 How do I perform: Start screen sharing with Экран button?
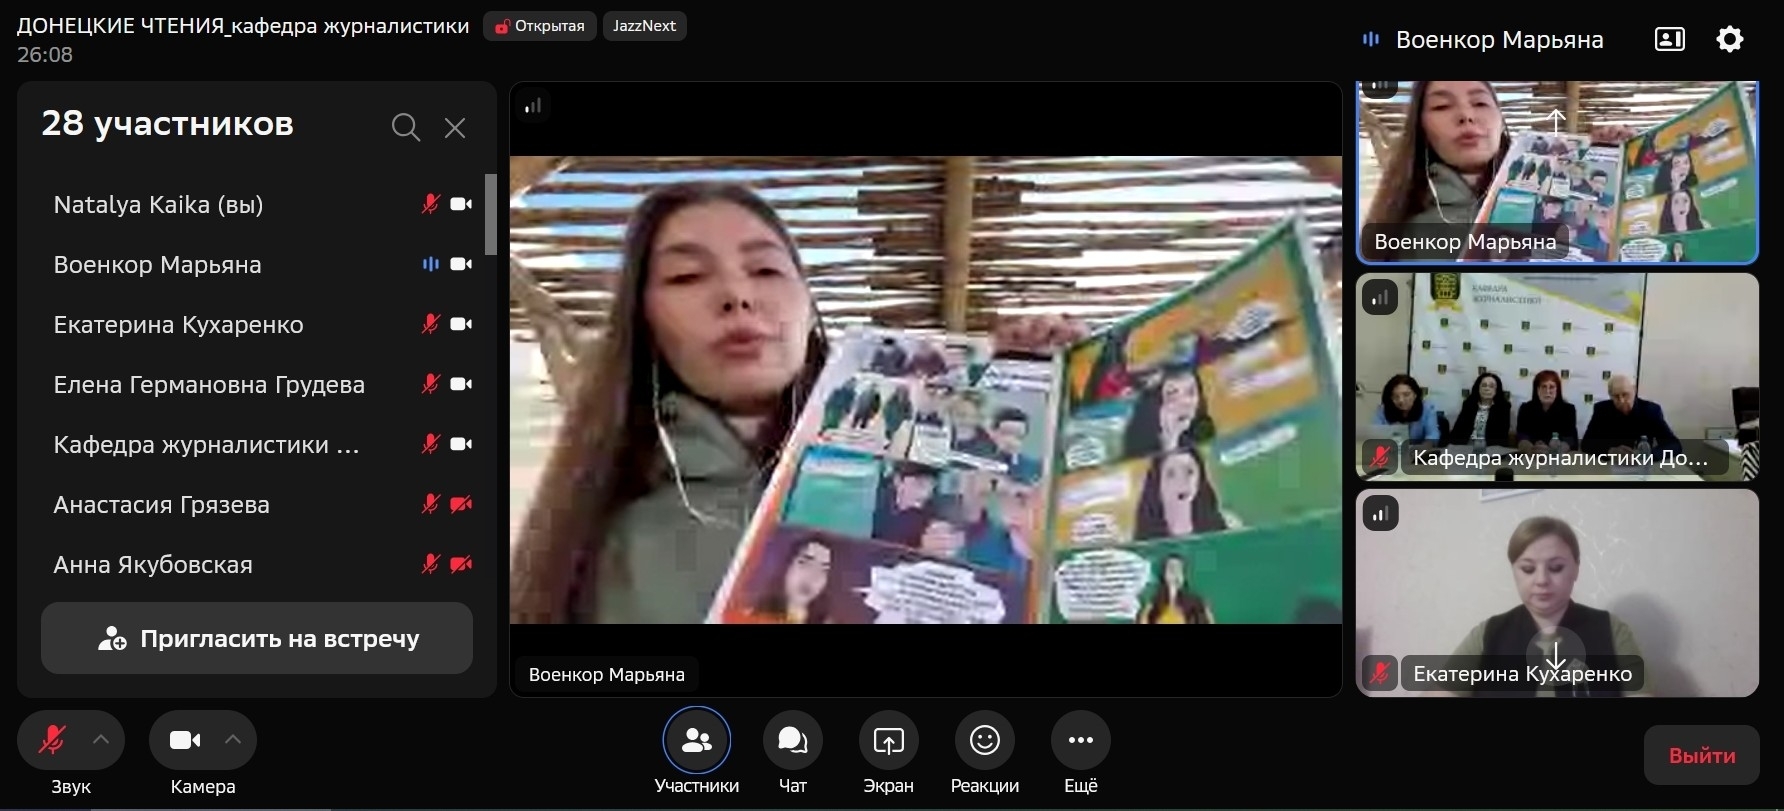coord(888,741)
